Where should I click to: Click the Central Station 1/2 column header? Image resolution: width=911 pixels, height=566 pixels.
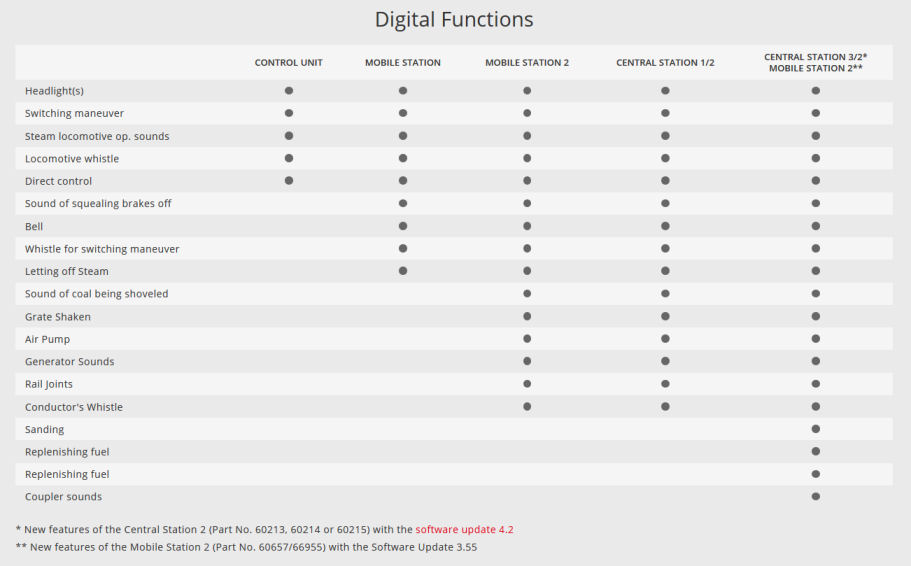(x=665, y=63)
